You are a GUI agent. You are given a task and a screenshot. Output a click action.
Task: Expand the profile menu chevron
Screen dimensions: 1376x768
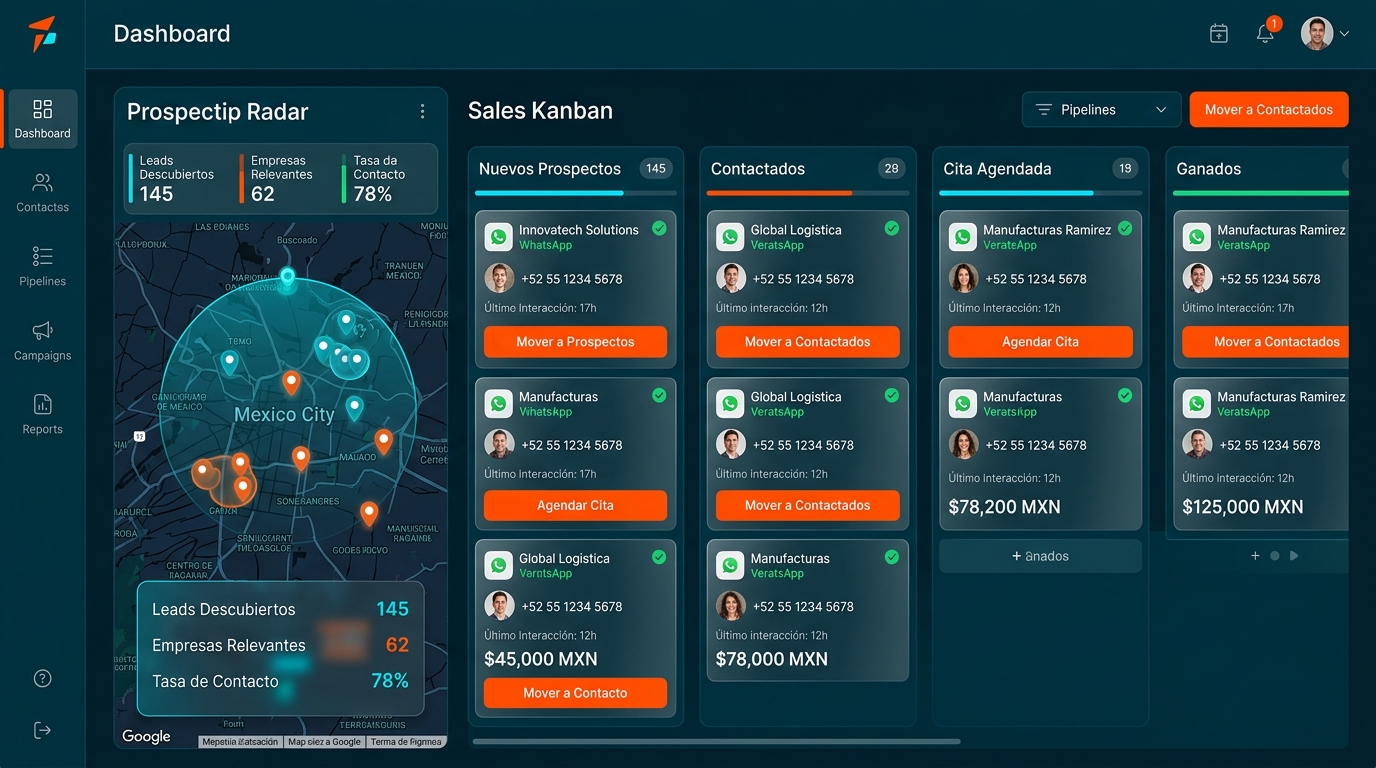pos(1344,34)
